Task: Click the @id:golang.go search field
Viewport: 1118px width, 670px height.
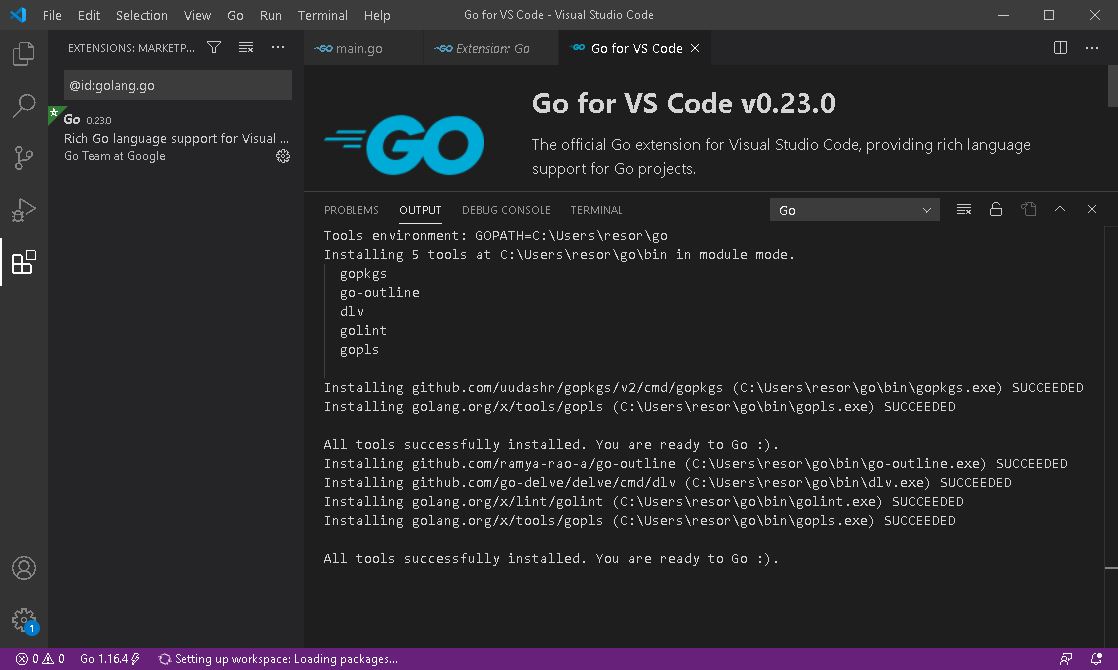Action: click(178, 85)
